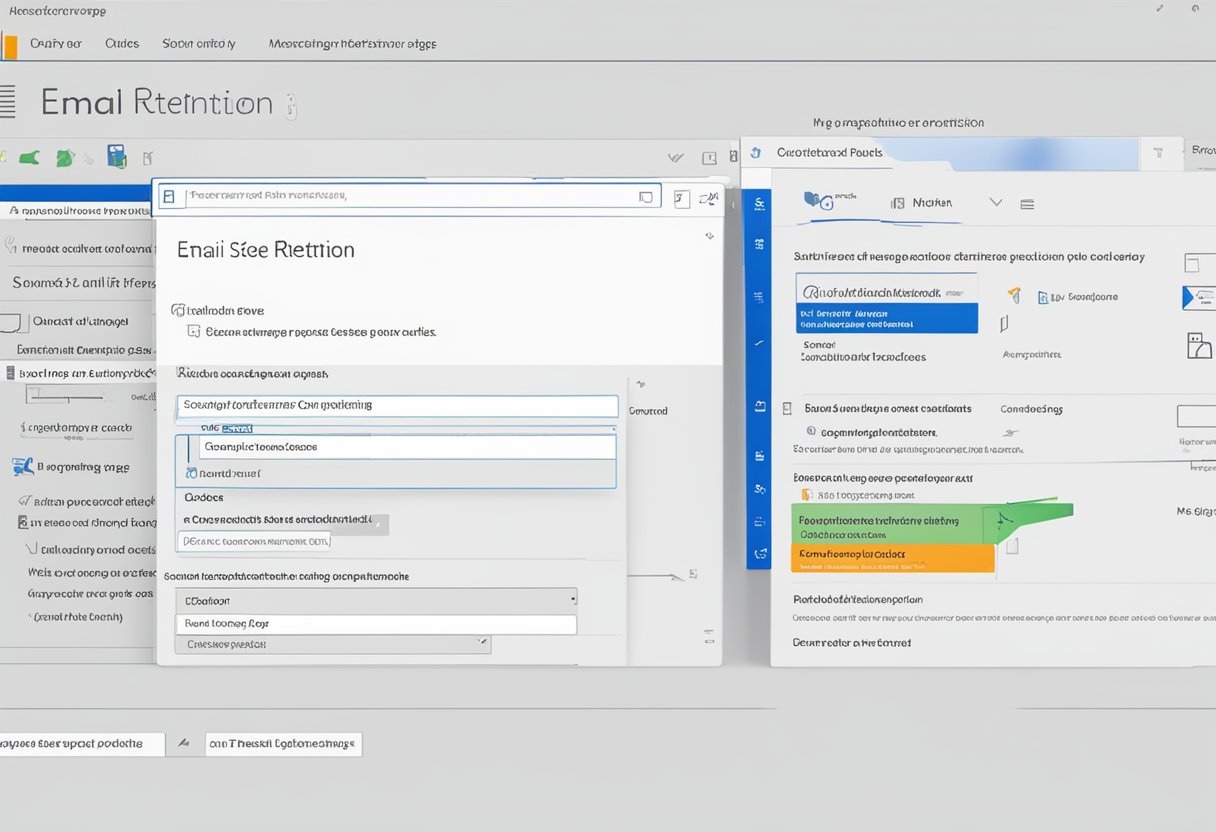Open the Sort orderly menu
This screenshot has width=1216, height=832.
coord(198,43)
